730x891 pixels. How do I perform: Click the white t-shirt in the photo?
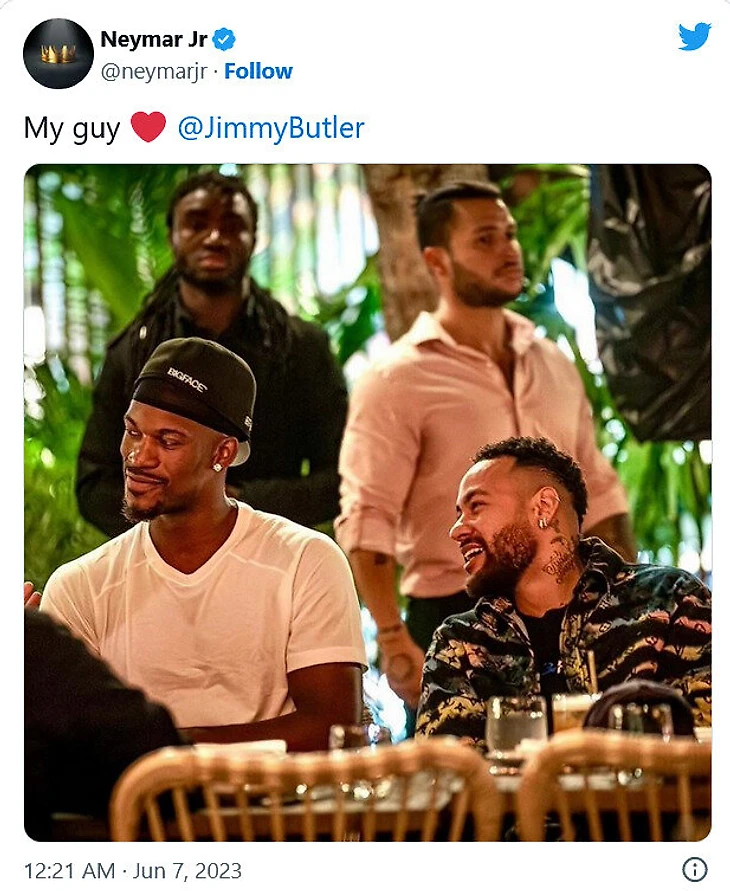pos(208,616)
